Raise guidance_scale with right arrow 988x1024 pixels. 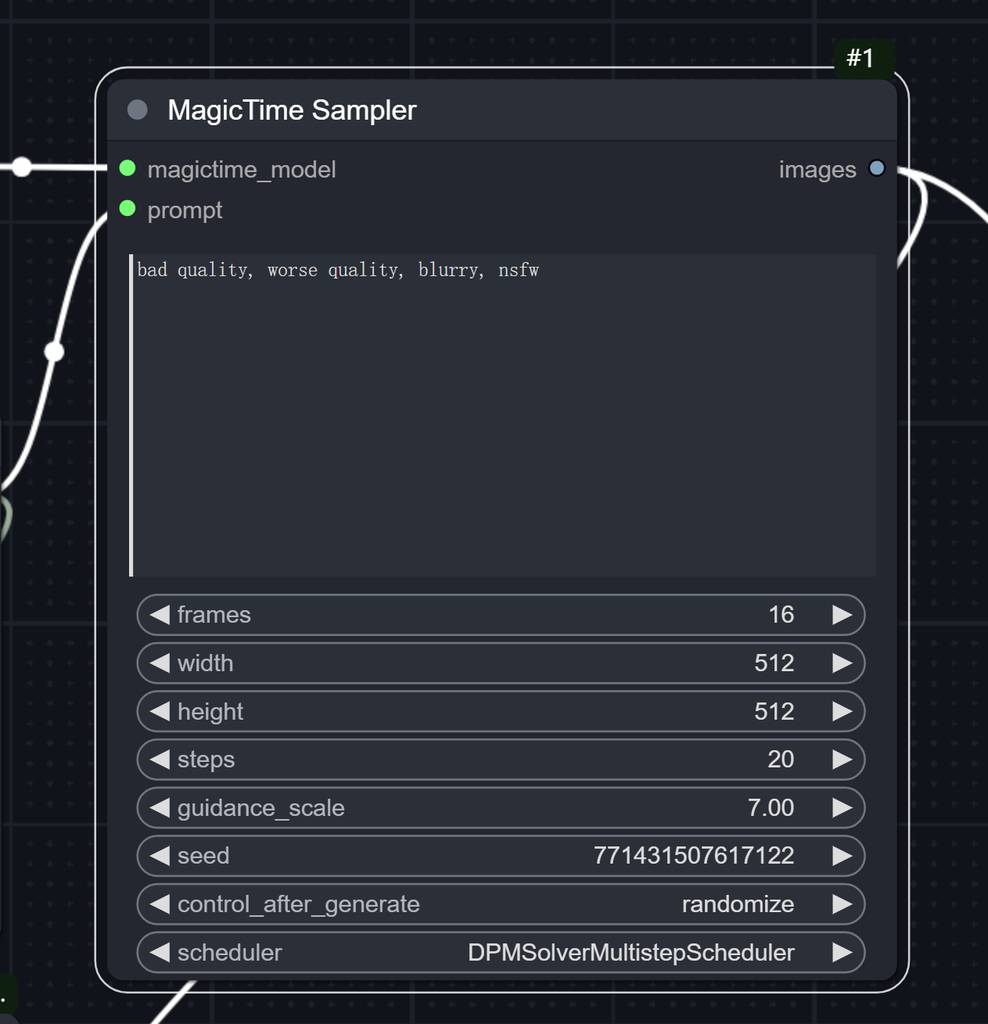(842, 808)
